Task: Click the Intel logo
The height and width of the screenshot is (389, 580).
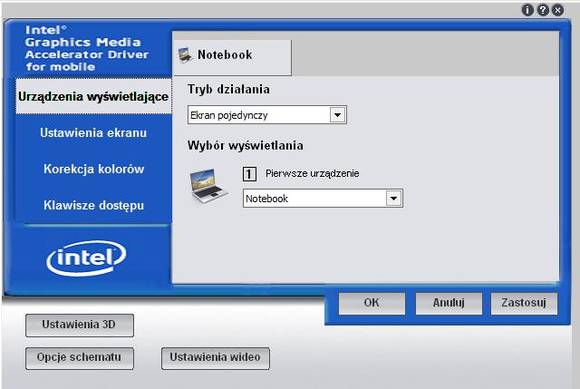Action: [x=86, y=258]
